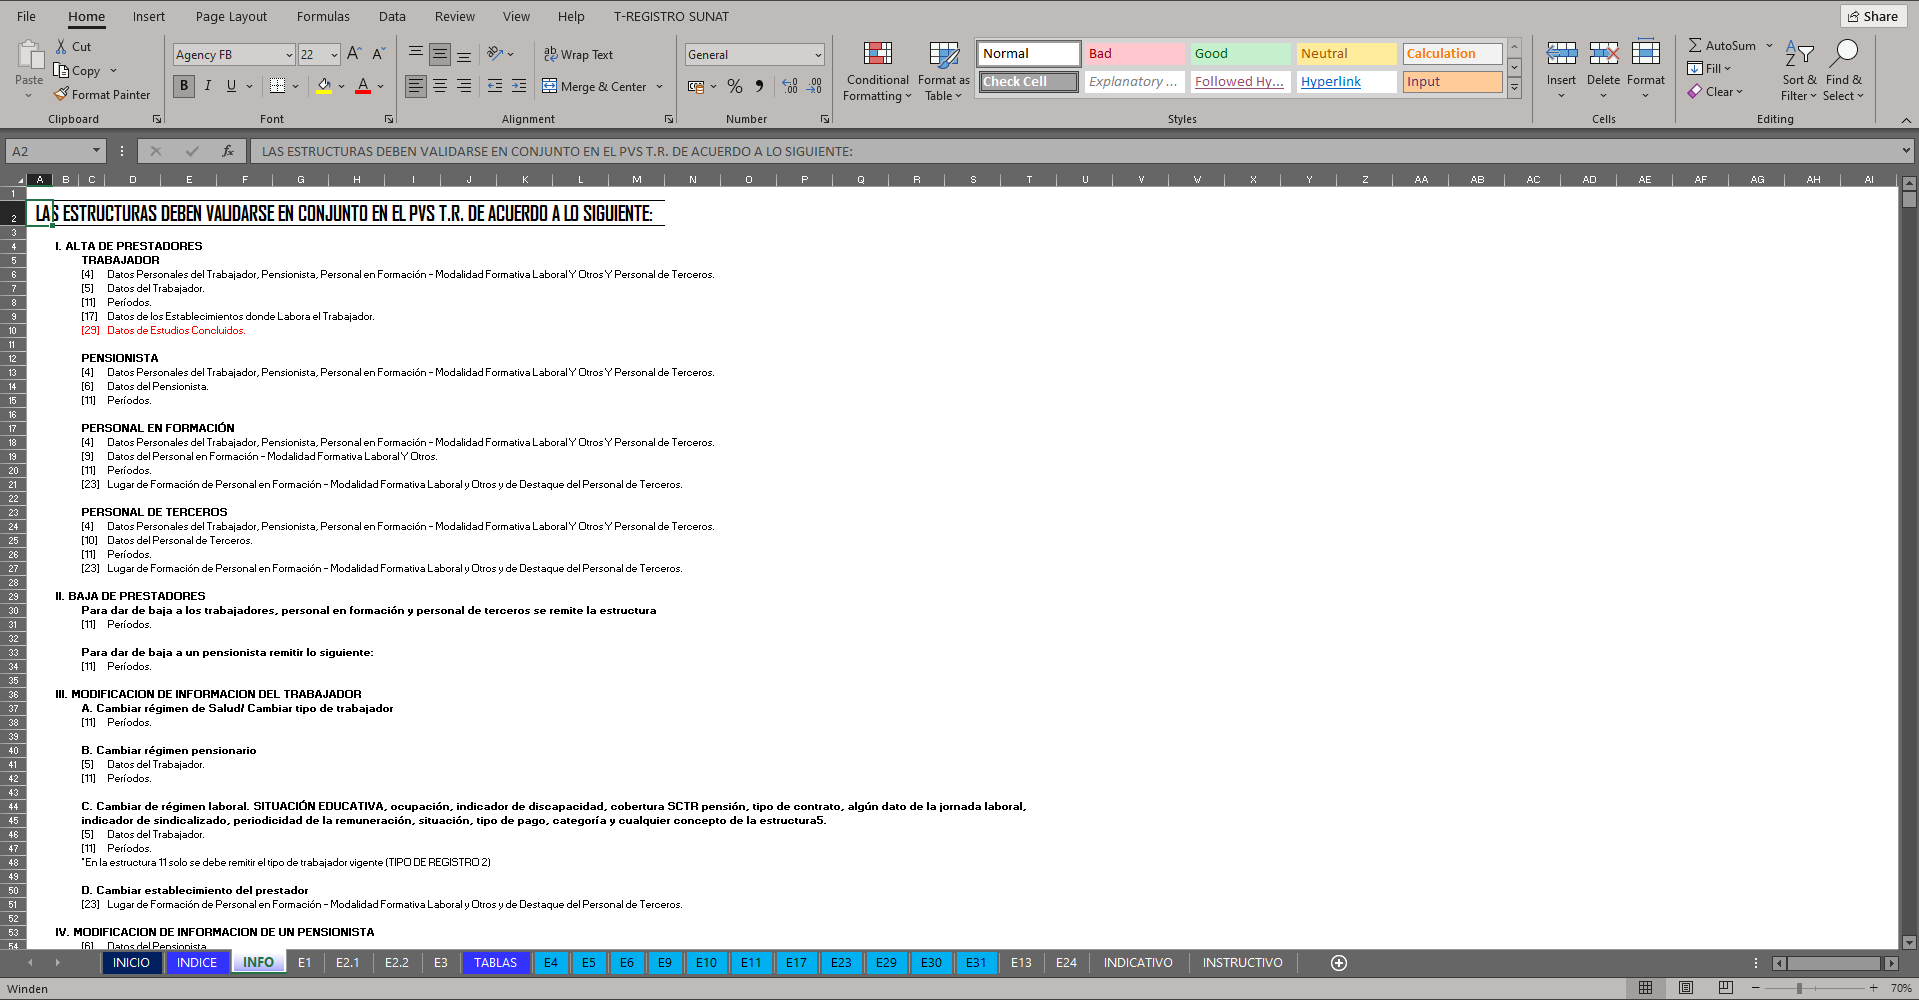Expand Merge & Center dropdown arrow
This screenshot has height=1000, width=1919.
tap(660, 87)
